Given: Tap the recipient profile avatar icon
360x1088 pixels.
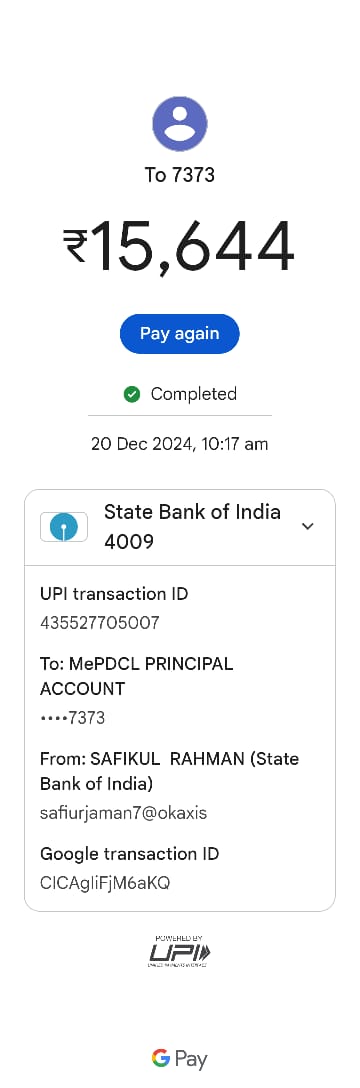Looking at the screenshot, I should point(180,124).
